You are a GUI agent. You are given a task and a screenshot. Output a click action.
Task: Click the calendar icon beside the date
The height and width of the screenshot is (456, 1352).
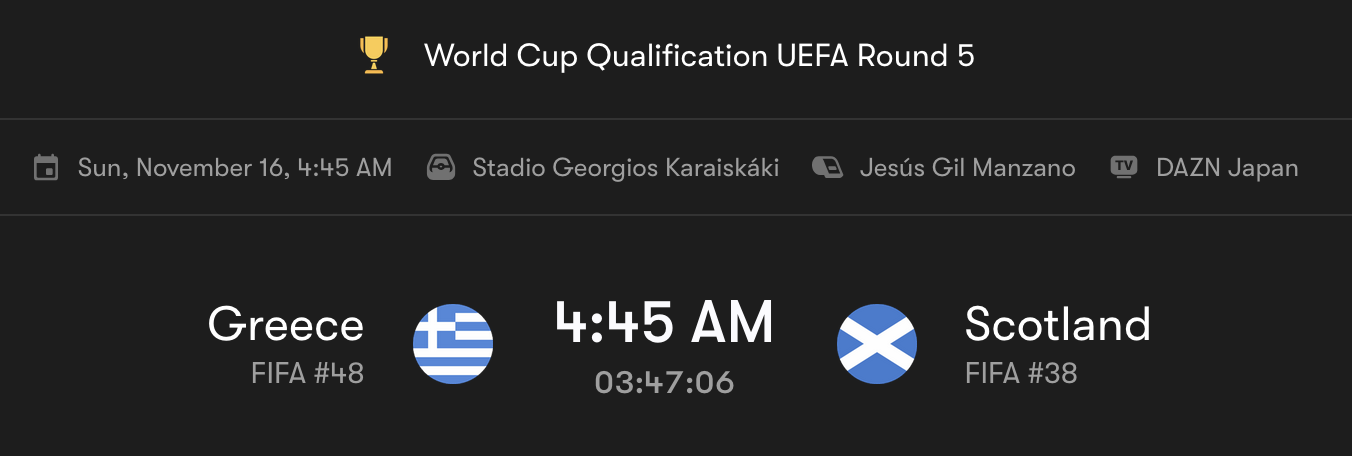pos(46,168)
